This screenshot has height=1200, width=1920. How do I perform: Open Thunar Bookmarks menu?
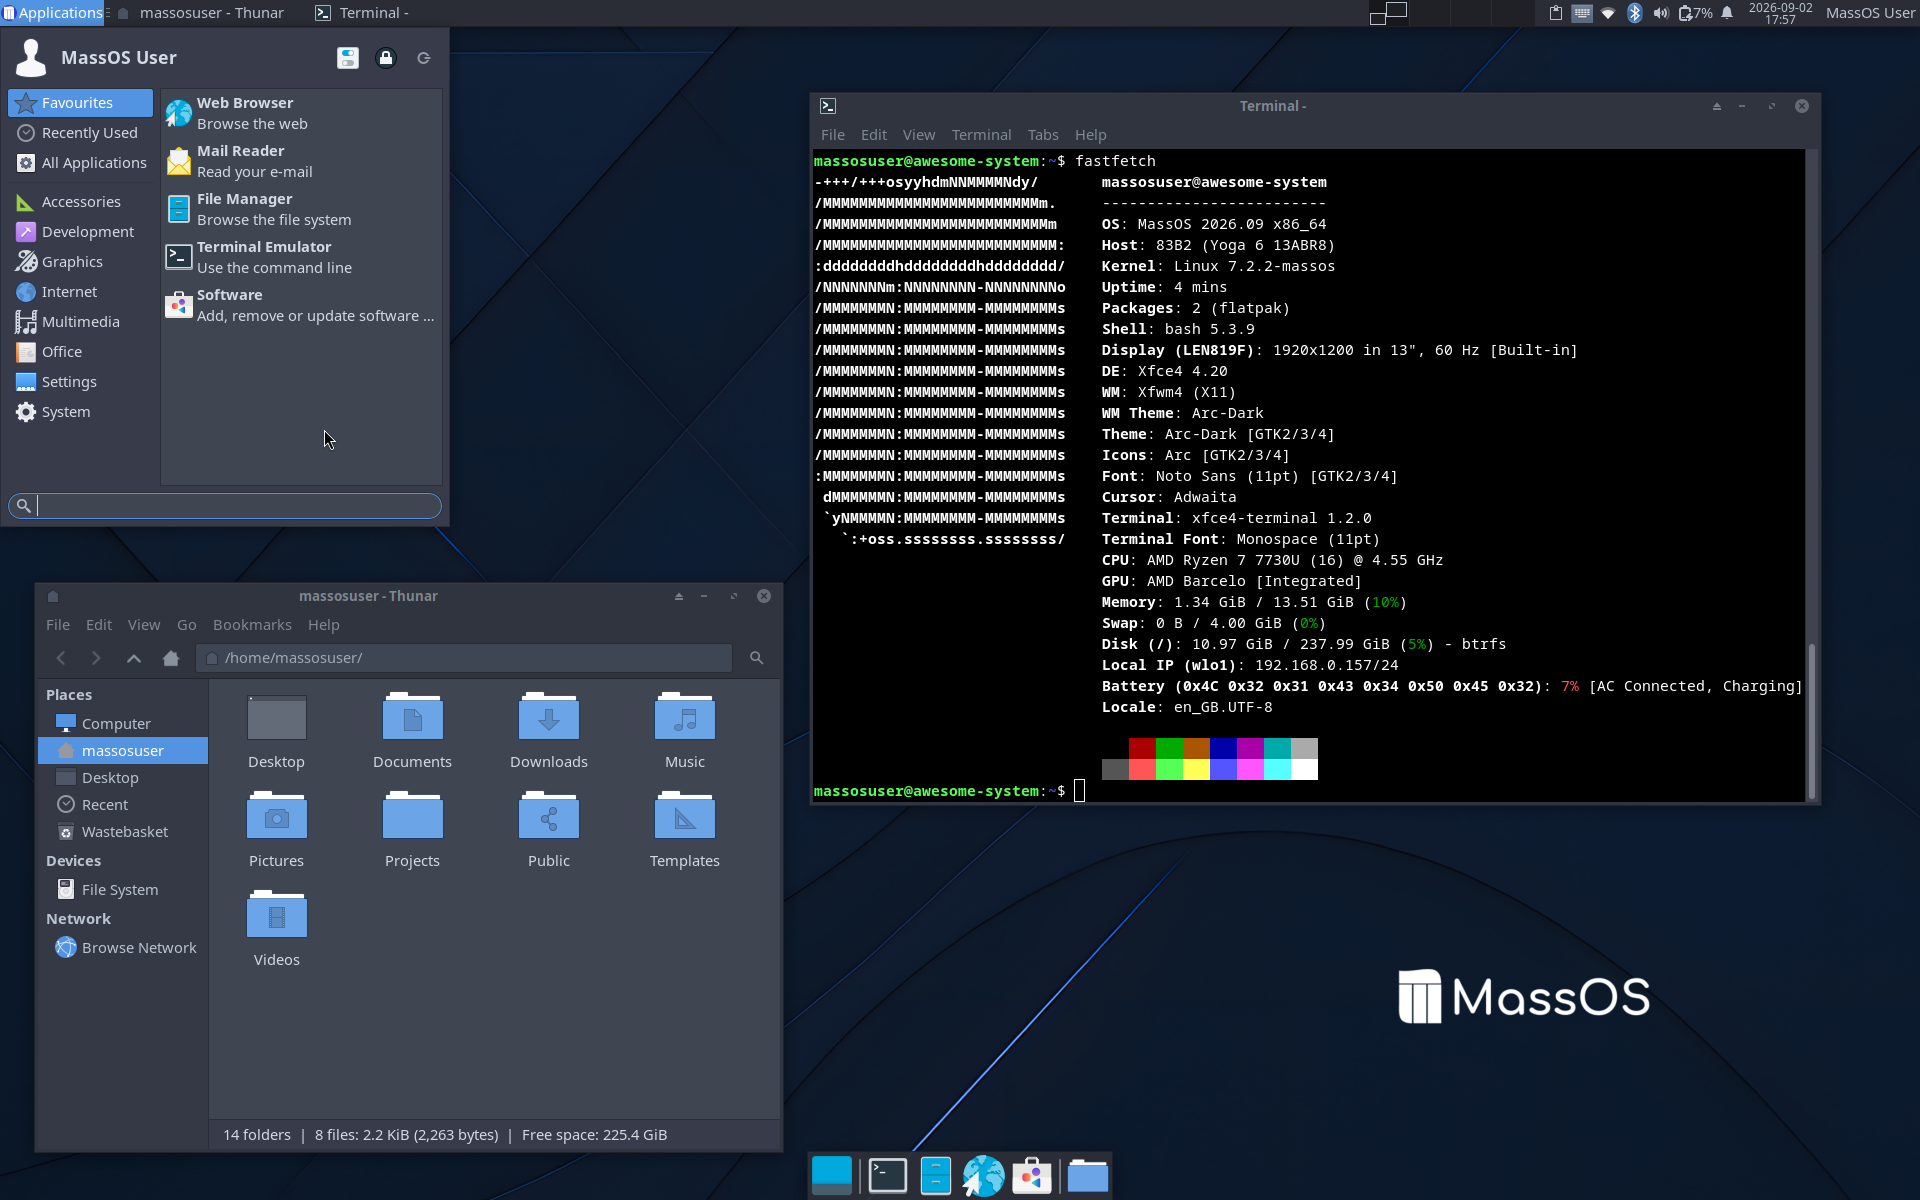point(252,625)
